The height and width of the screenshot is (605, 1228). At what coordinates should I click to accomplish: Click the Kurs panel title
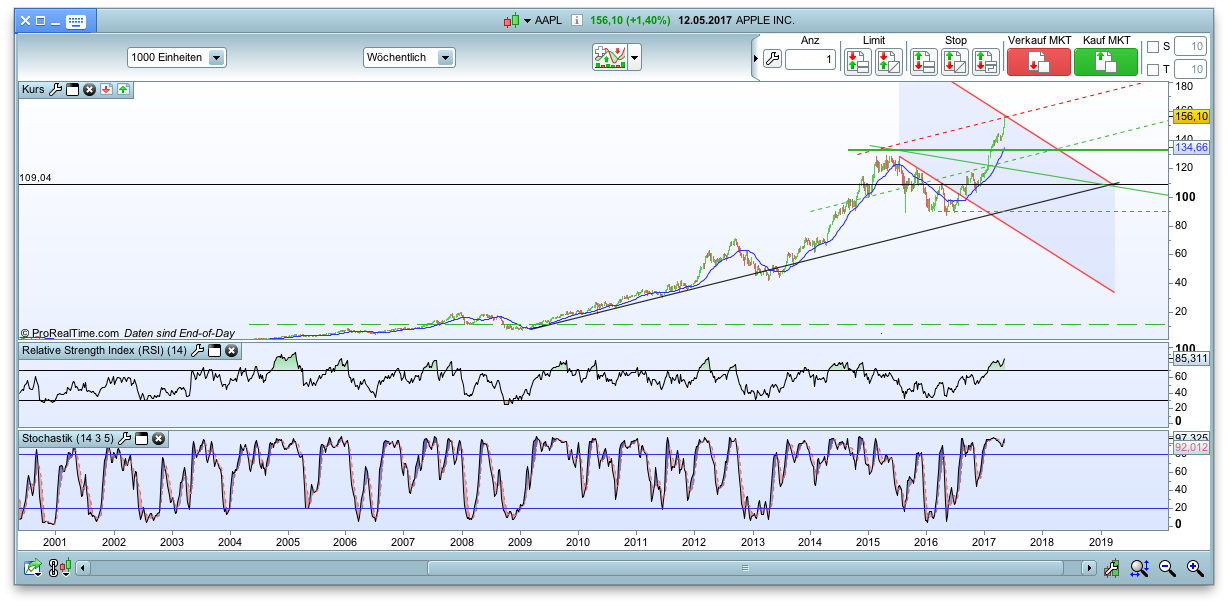pos(34,90)
